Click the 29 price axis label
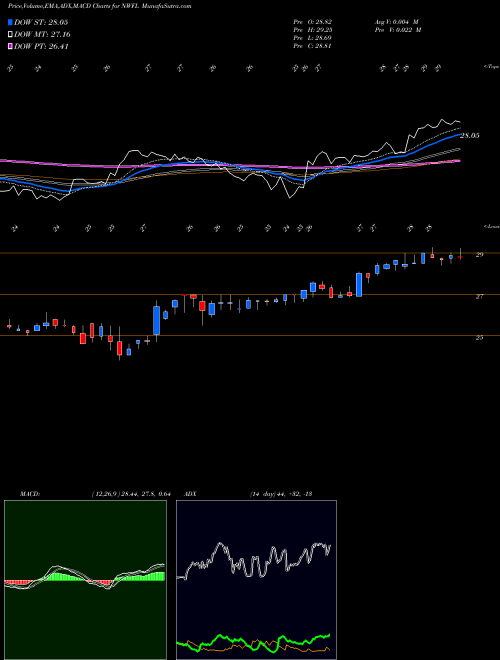The height and width of the screenshot is (660, 500). (x=479, y=255)
